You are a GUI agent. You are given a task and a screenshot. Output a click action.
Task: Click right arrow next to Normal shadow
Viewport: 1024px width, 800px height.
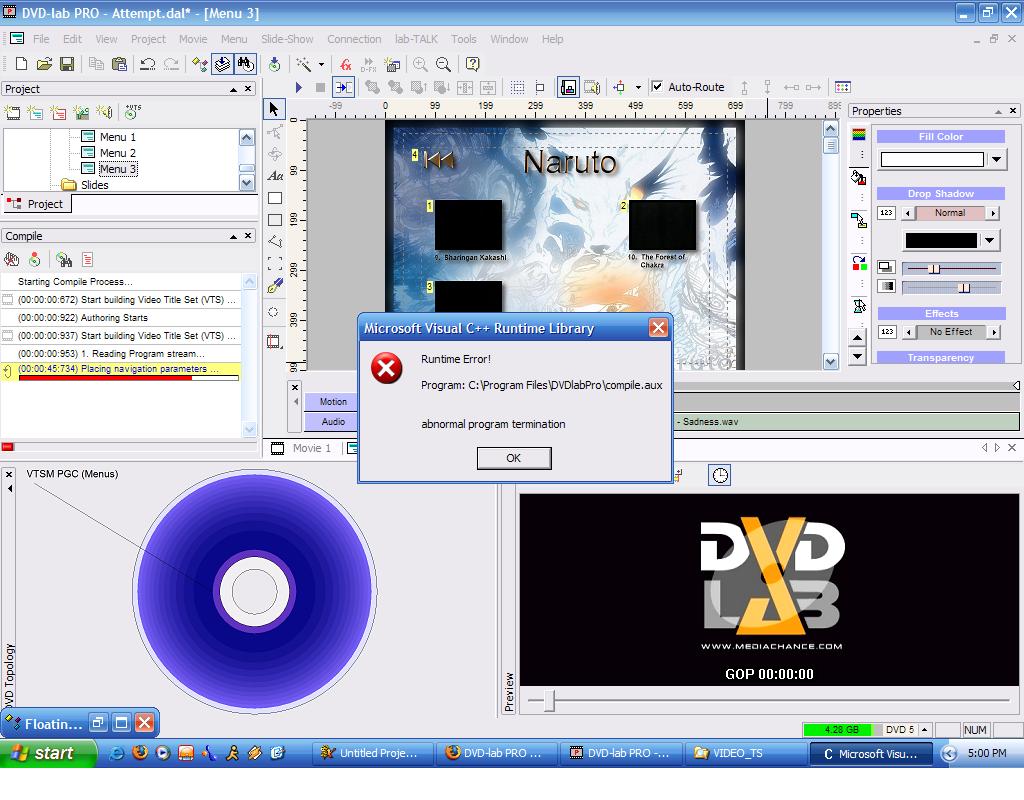(993, 213)
